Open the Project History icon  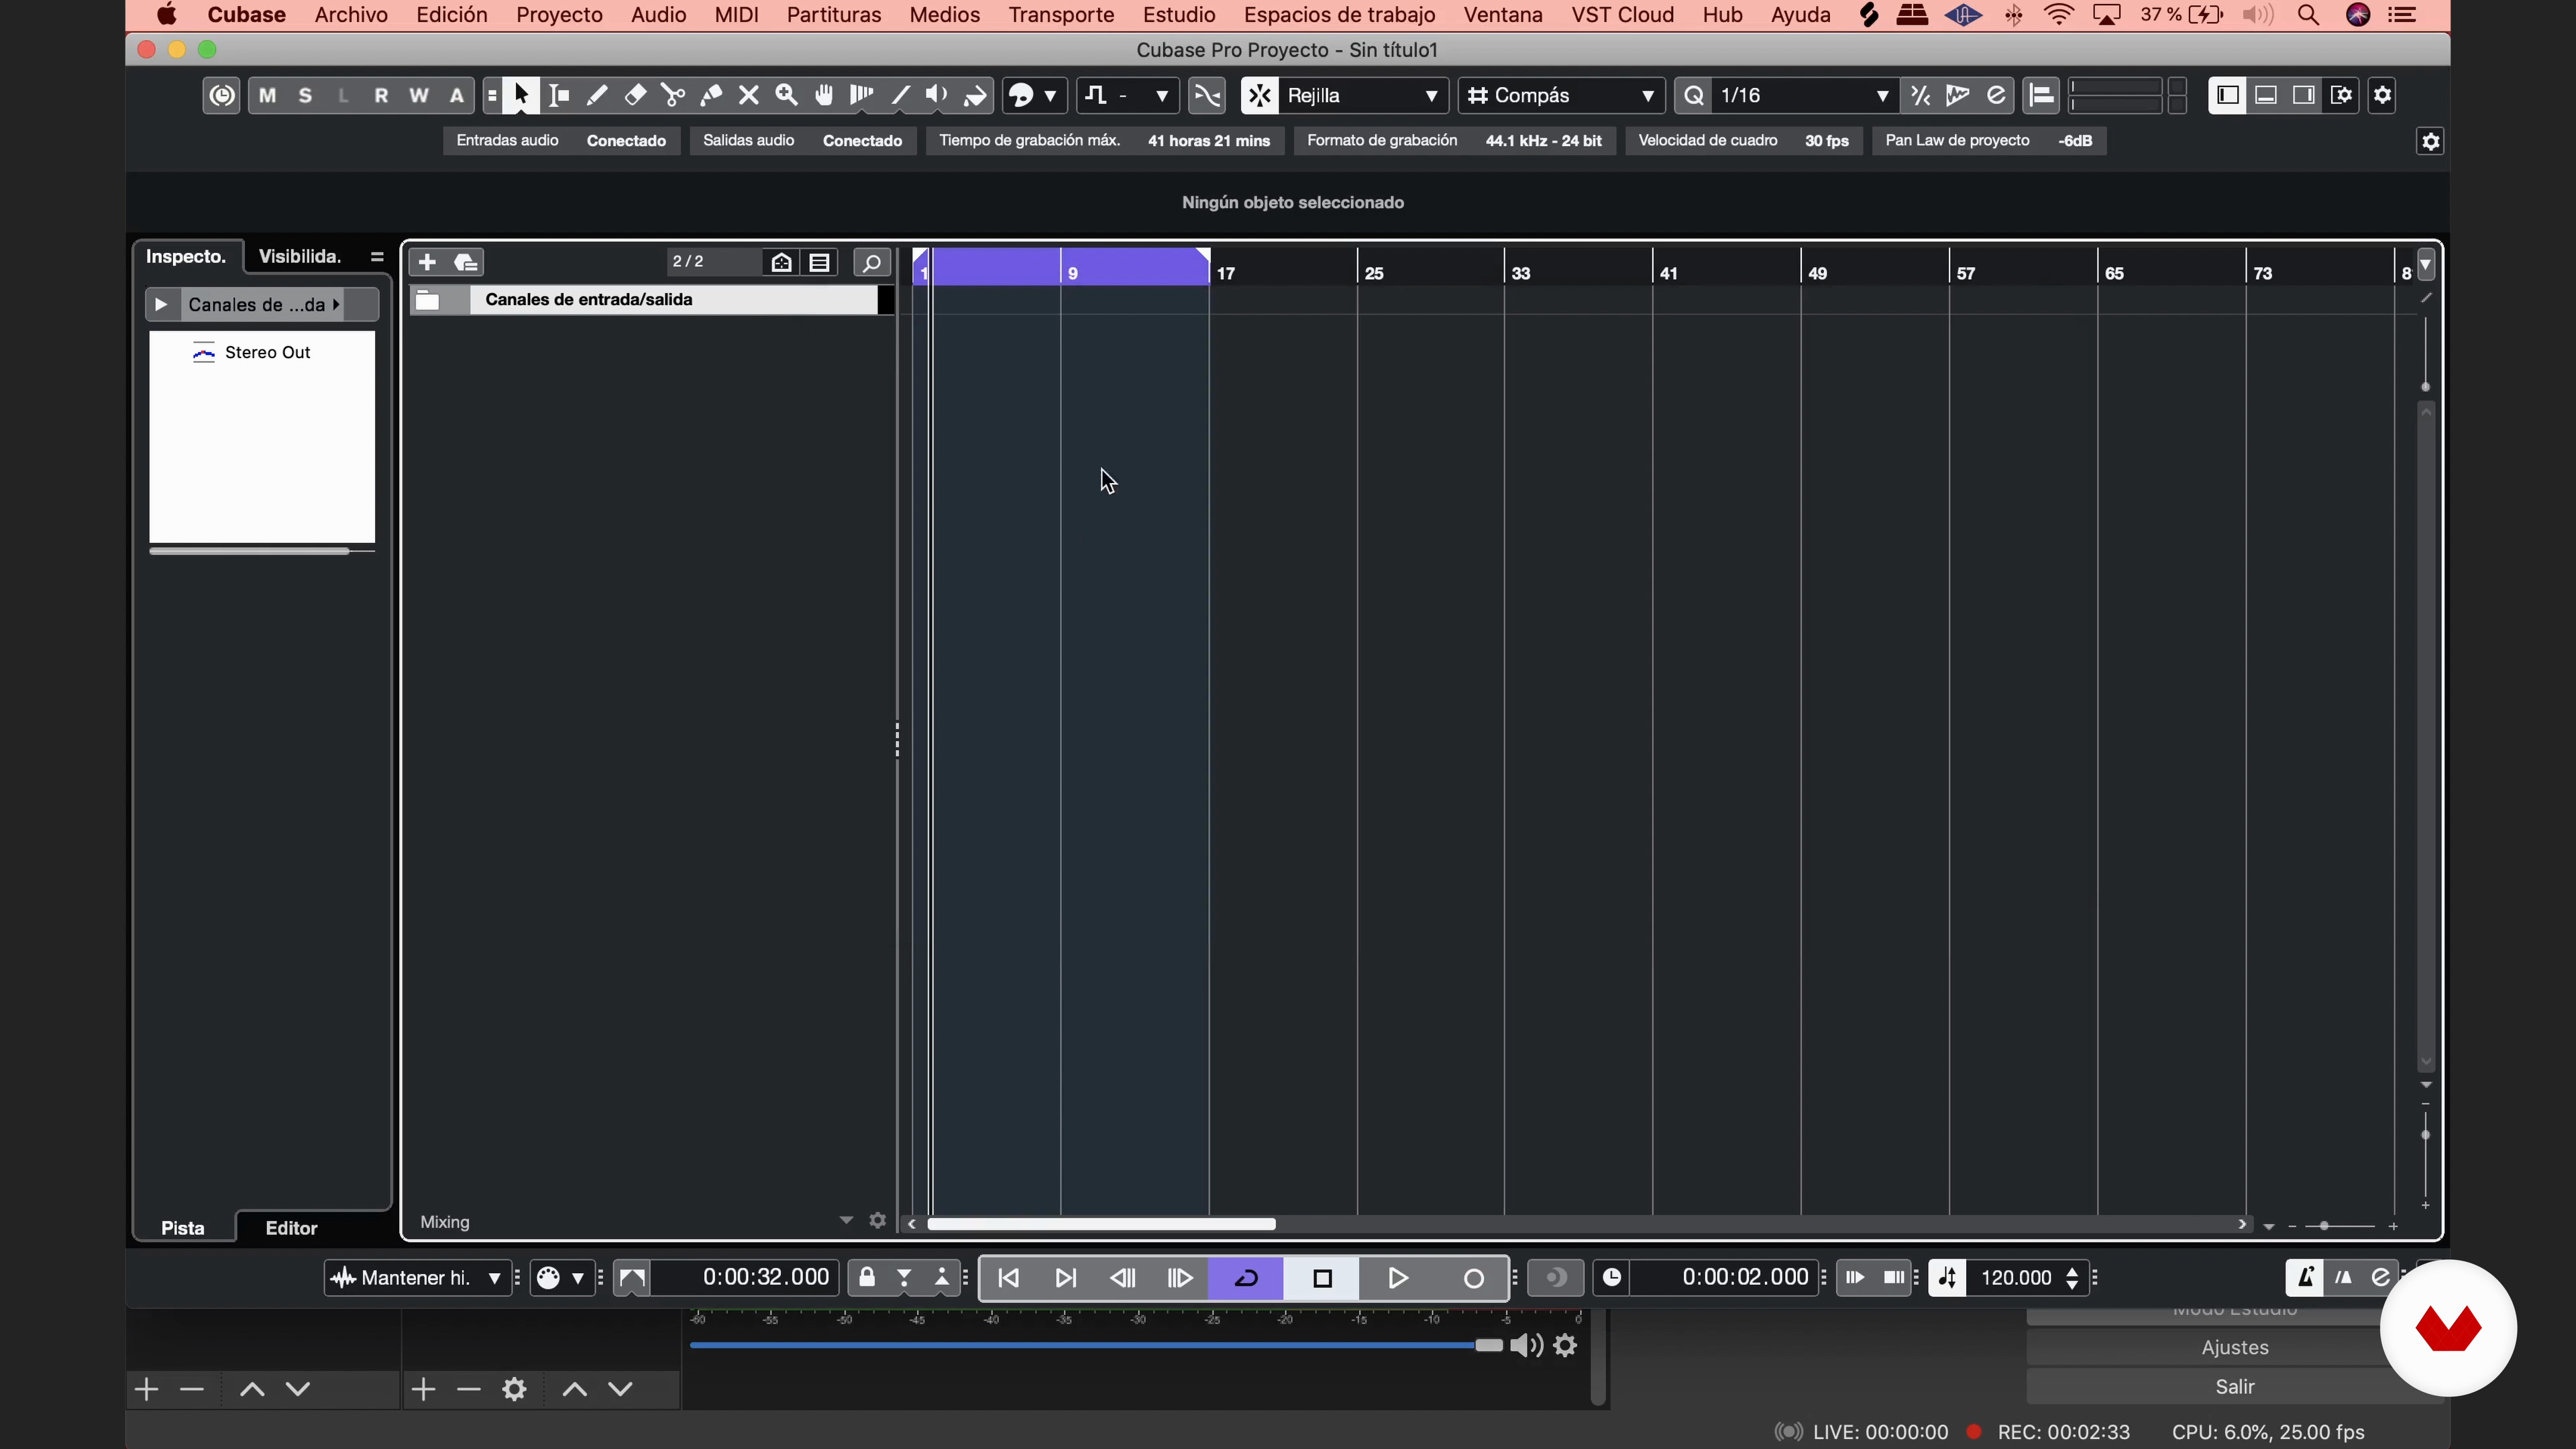(x=221, y=95)
